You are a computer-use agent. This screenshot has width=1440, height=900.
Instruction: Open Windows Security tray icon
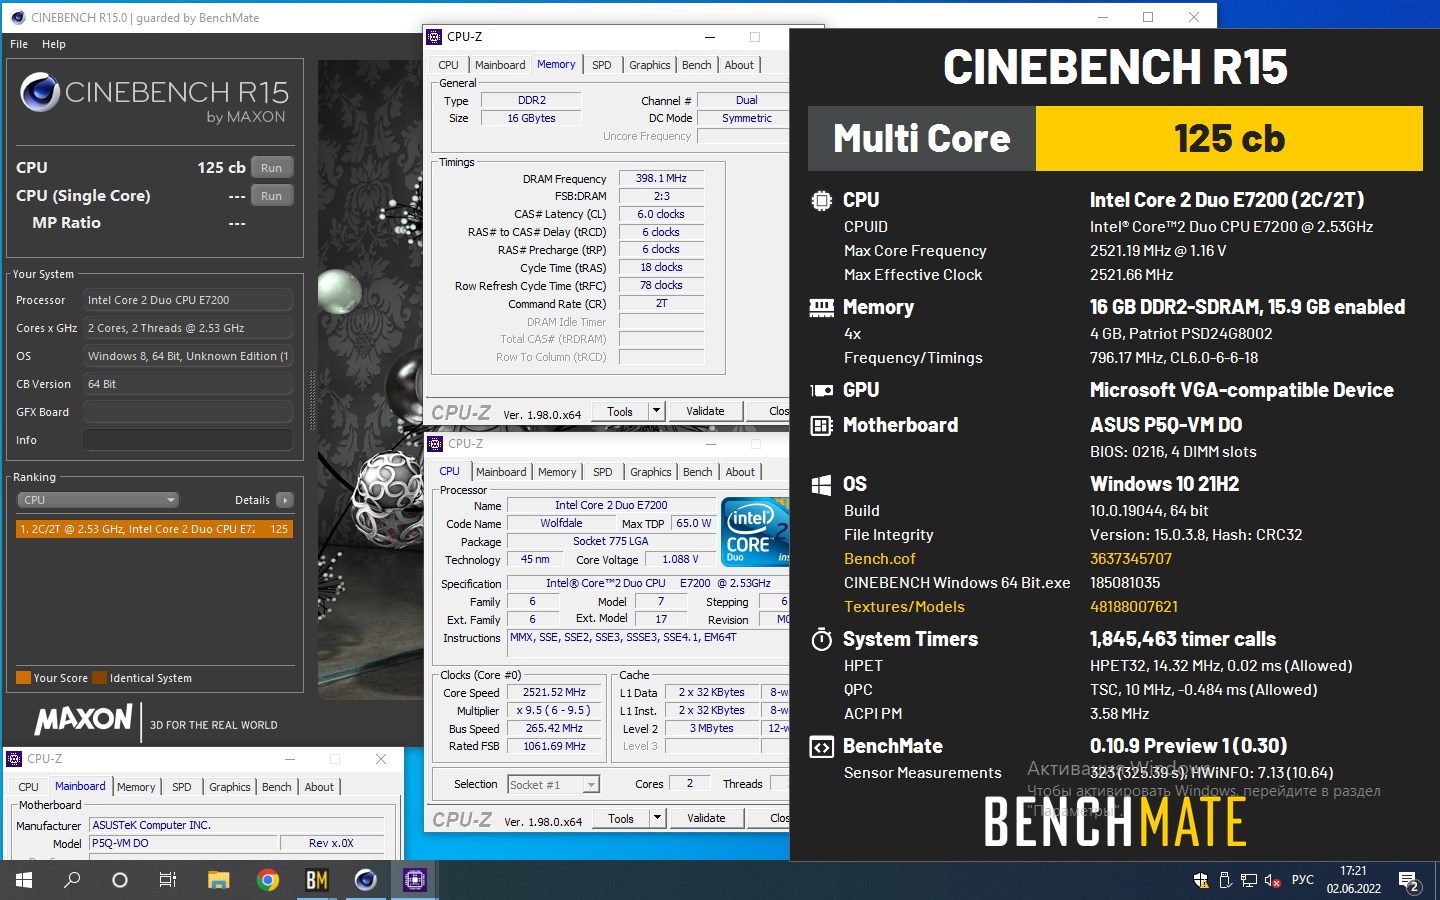1201,880
